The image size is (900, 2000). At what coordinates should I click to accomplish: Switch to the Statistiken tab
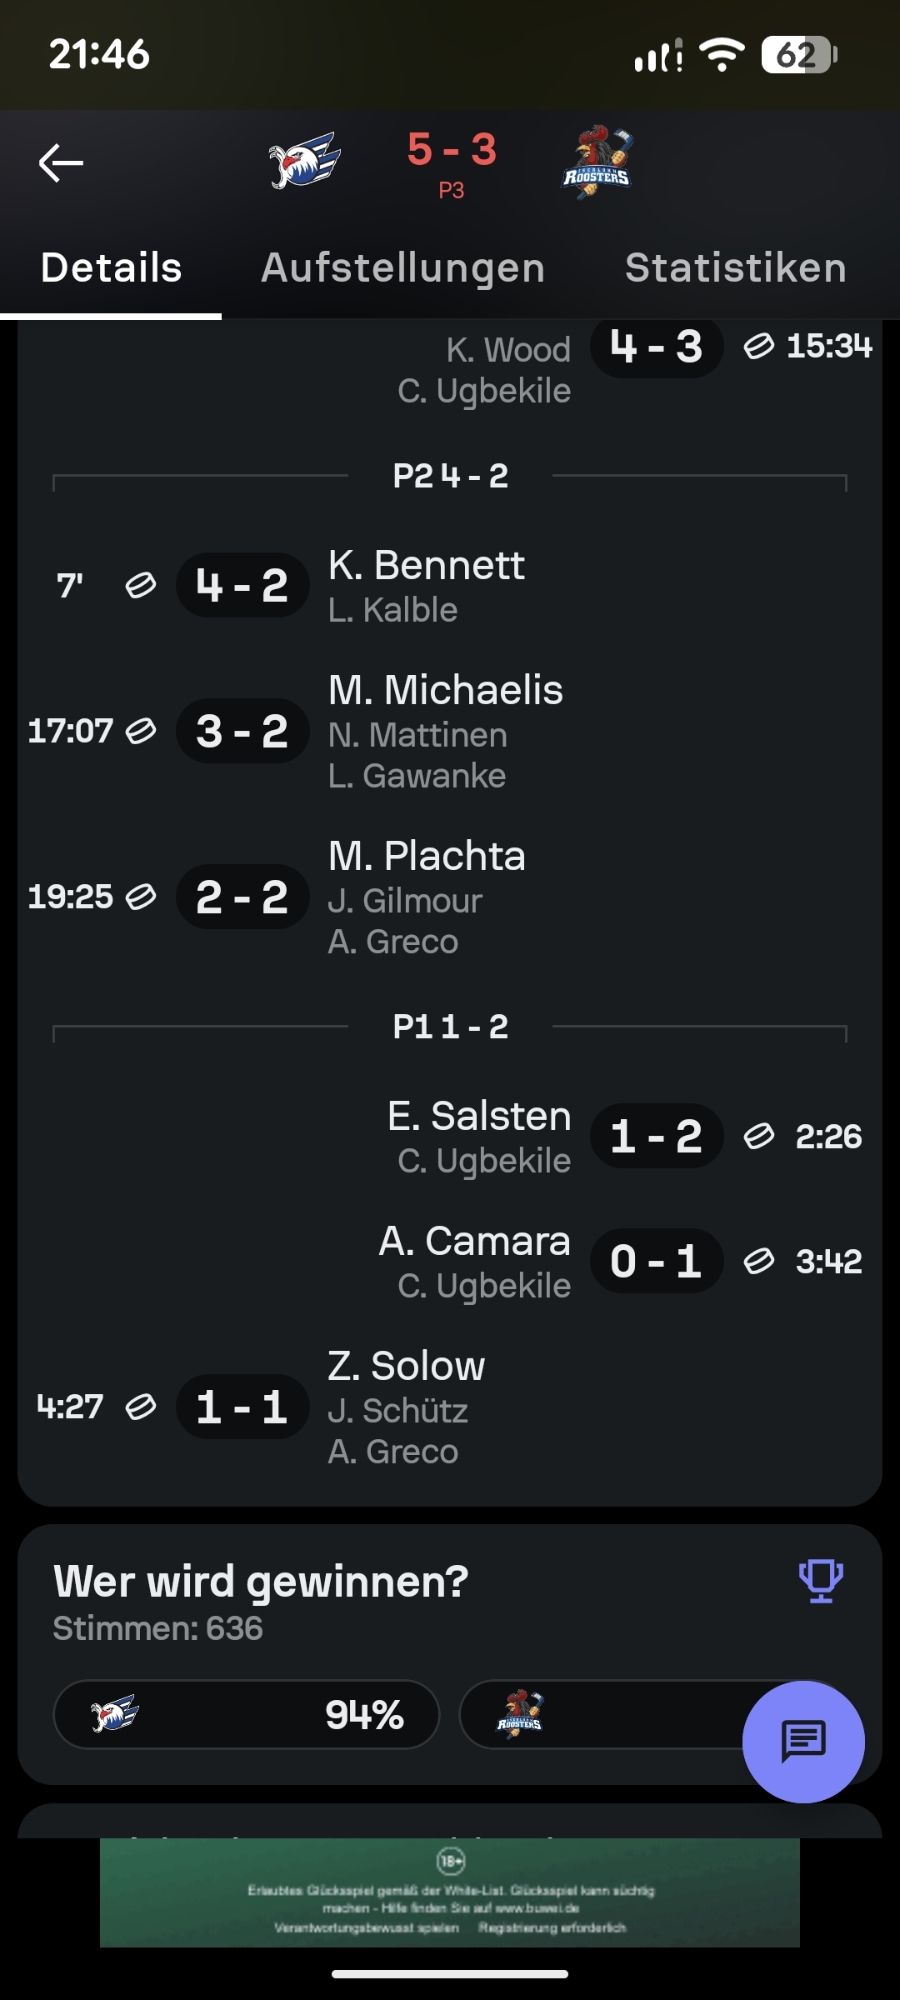(x=735, y=268)
